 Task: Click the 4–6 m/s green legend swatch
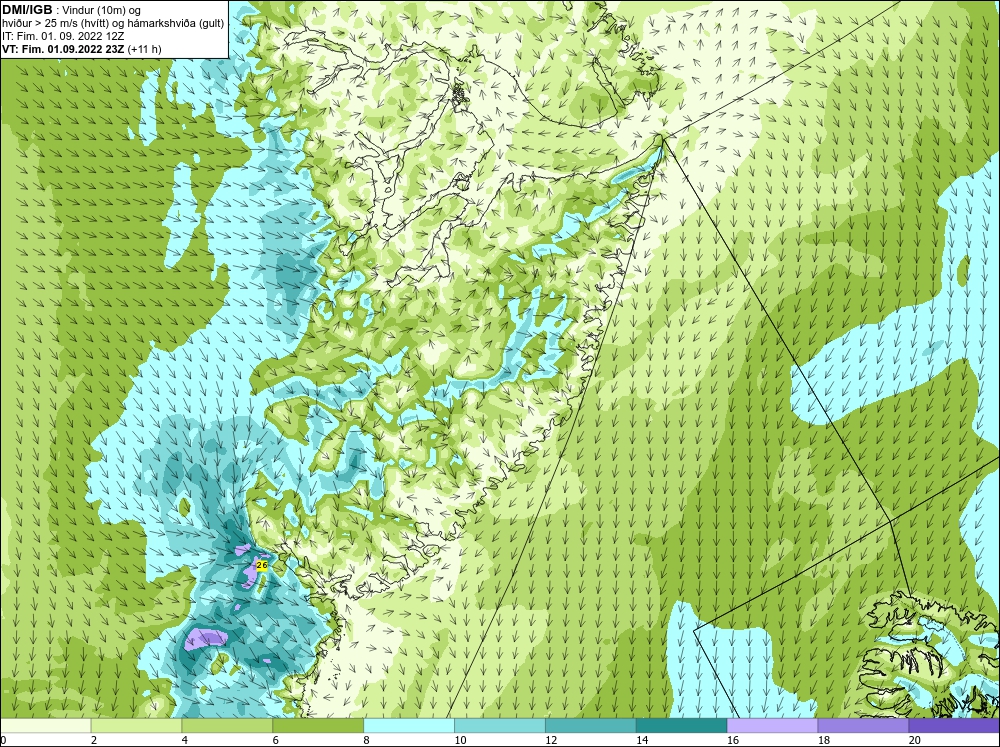(x=227, y=725)
